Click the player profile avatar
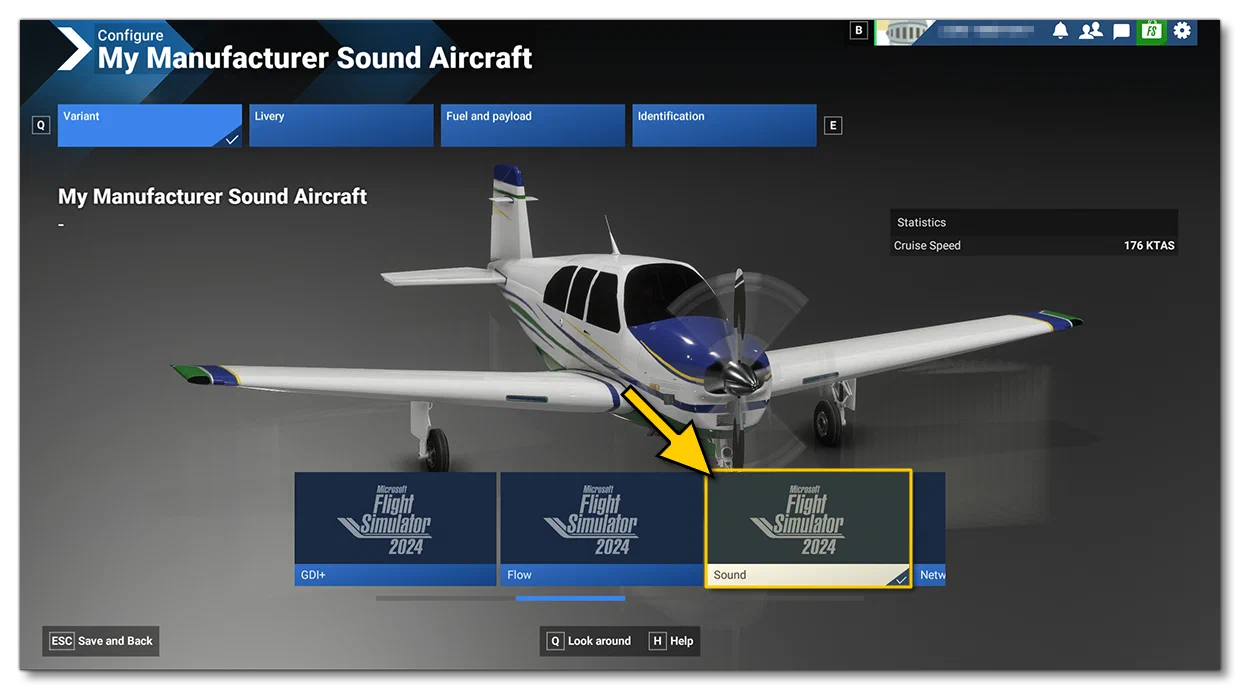This screenshot has width=1240, height=690. (903, 32)
